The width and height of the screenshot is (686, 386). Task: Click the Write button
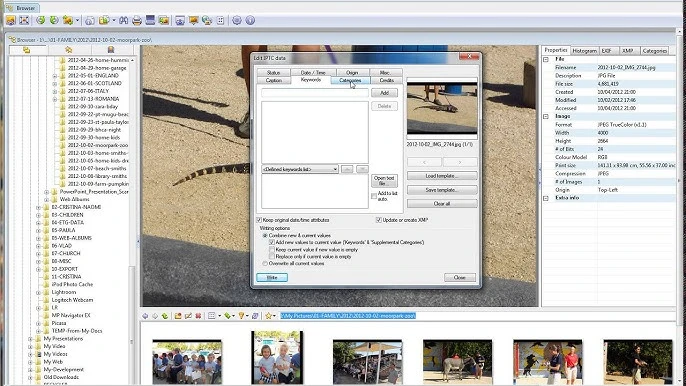click(x=272, y=277)
